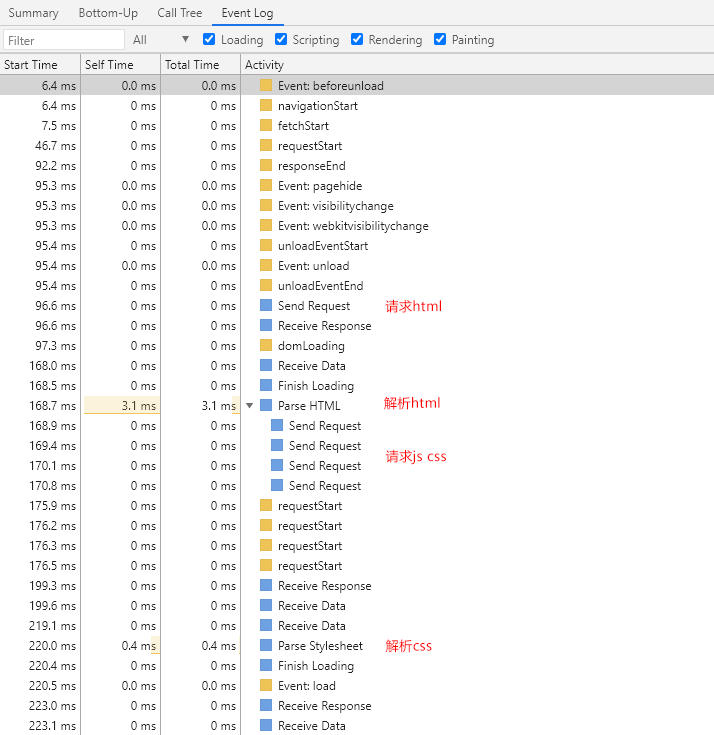Collapse the Parse HTML row
The image size is (714, 735).
[250, 406]
